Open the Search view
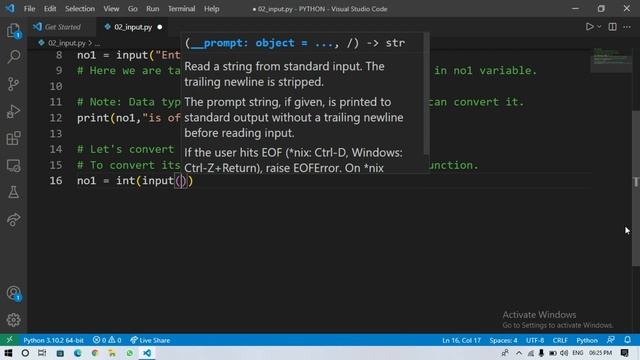Screen dimensions: 640x360 (x=13, y=57)
